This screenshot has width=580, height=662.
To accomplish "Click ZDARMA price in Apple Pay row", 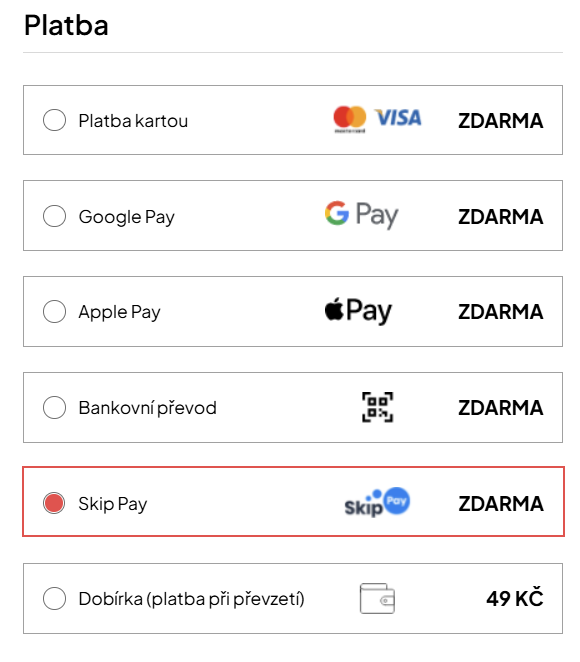I will [x=501, y=312].
